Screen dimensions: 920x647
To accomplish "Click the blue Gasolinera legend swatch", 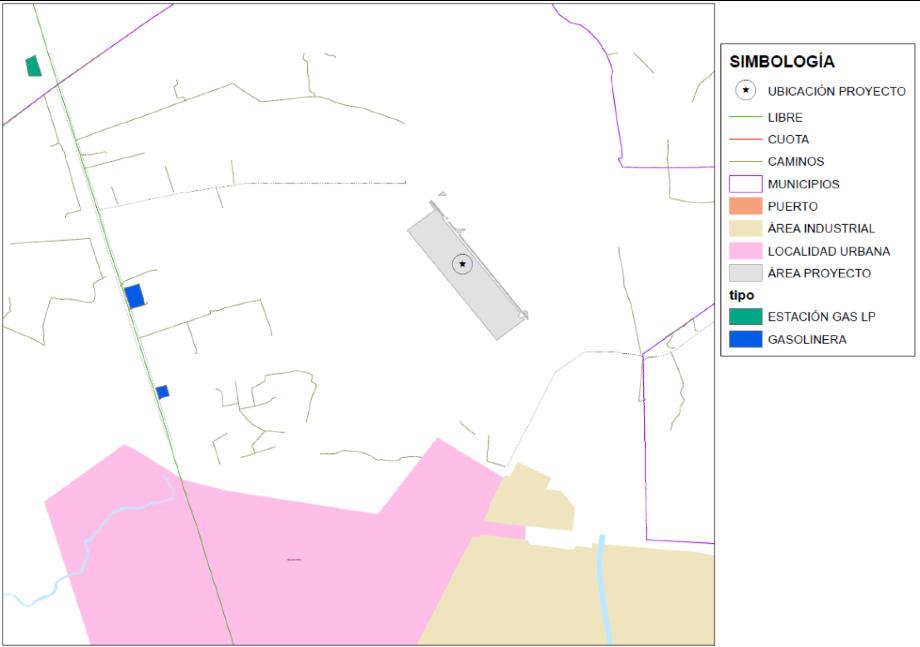I will (x=745, y=339).
